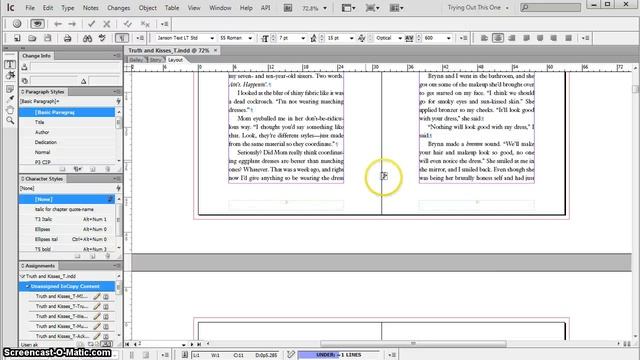
Task: Open the font family Janson Text dropdown
Action: coord(212,38)
